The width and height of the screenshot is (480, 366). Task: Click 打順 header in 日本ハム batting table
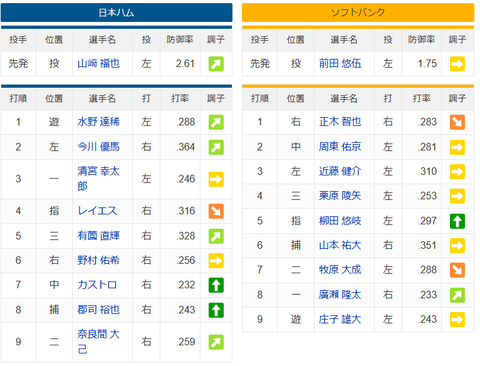click(x=18, y=98)
